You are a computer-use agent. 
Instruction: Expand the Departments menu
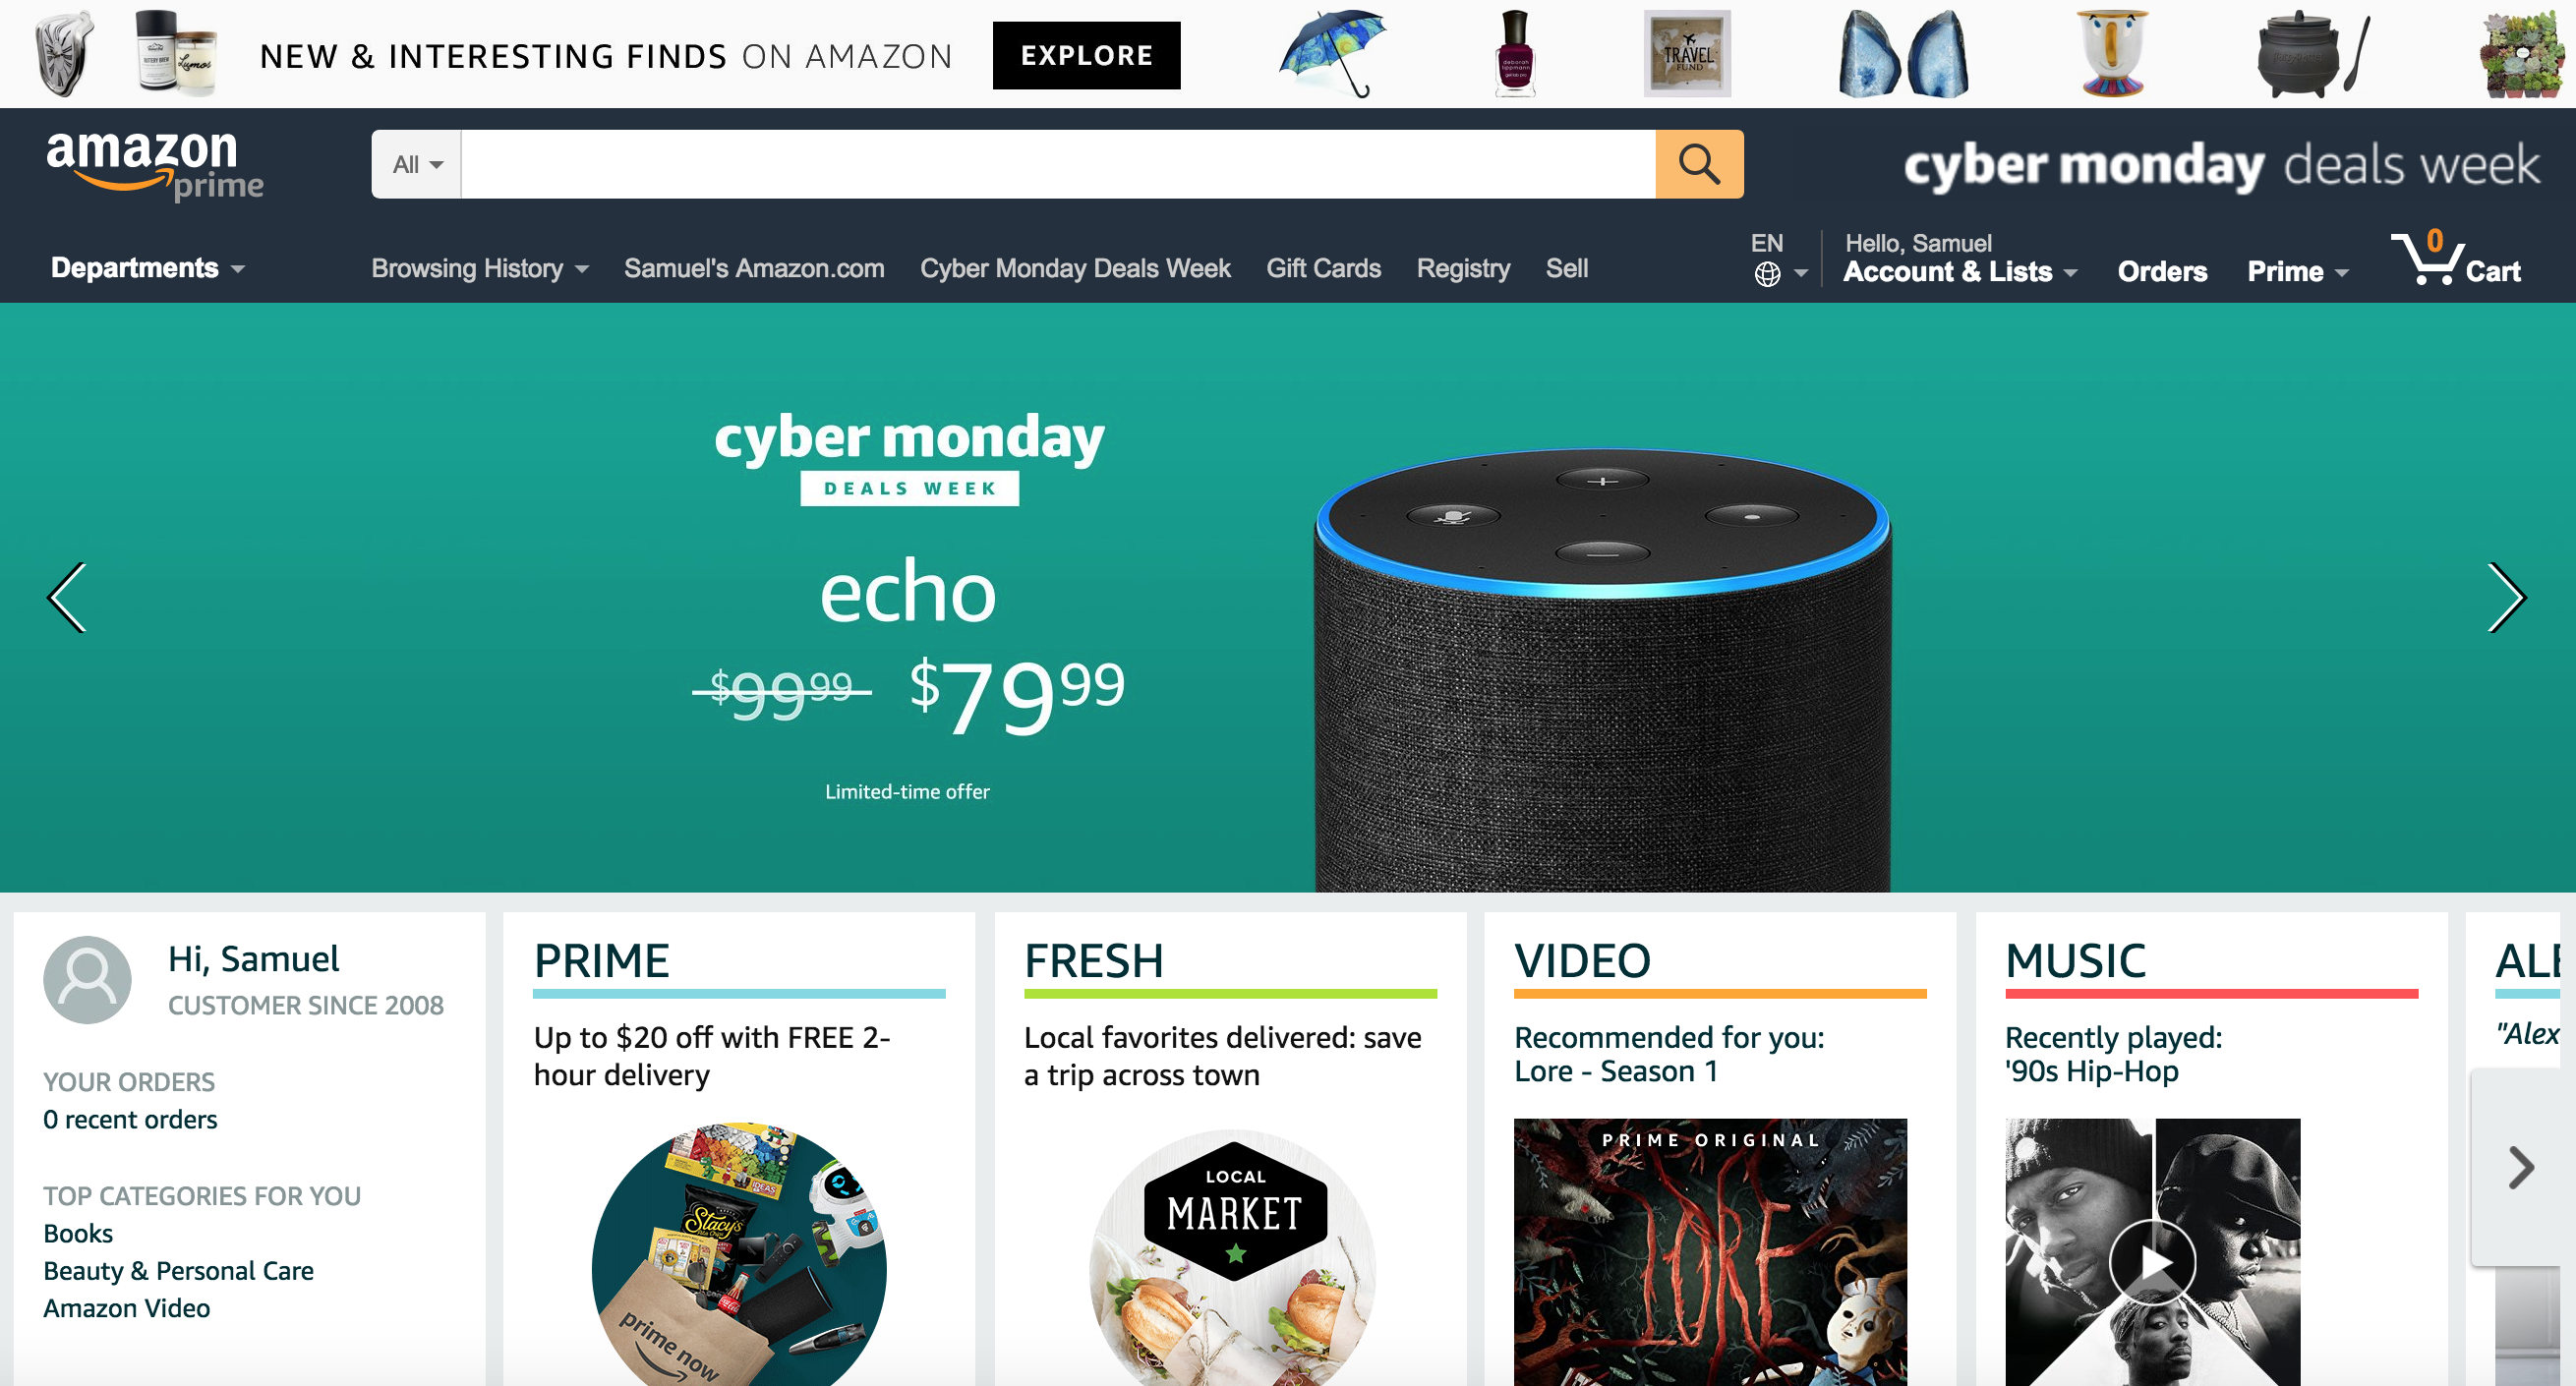148,268
